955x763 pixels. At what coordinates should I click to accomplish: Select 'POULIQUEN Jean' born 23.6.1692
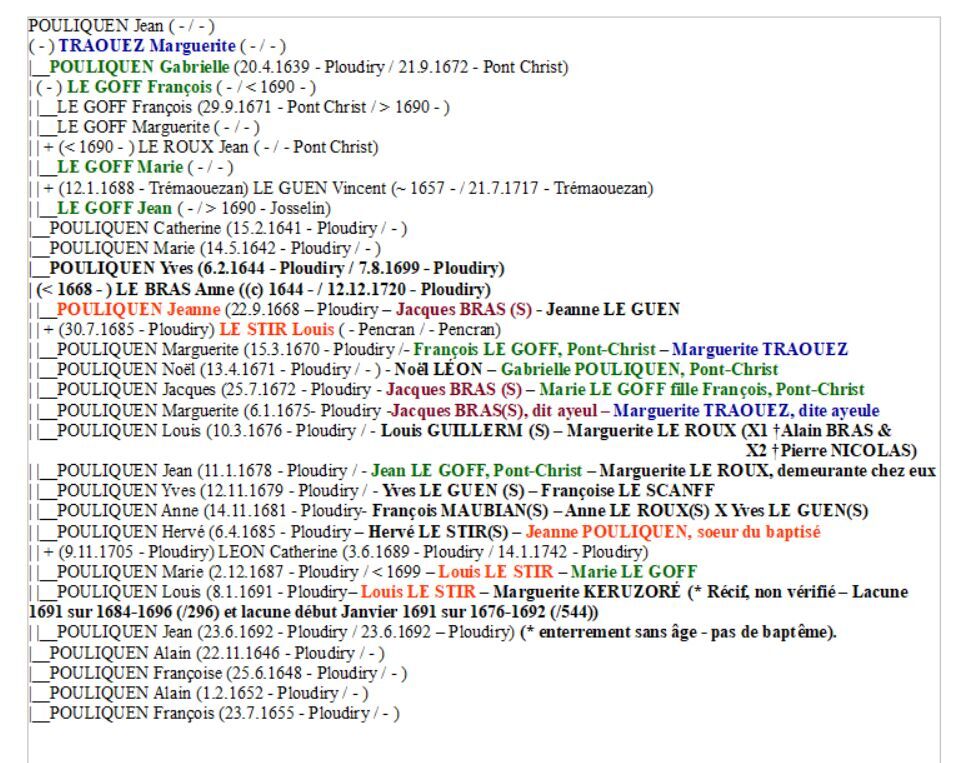[x=124, y=632]
